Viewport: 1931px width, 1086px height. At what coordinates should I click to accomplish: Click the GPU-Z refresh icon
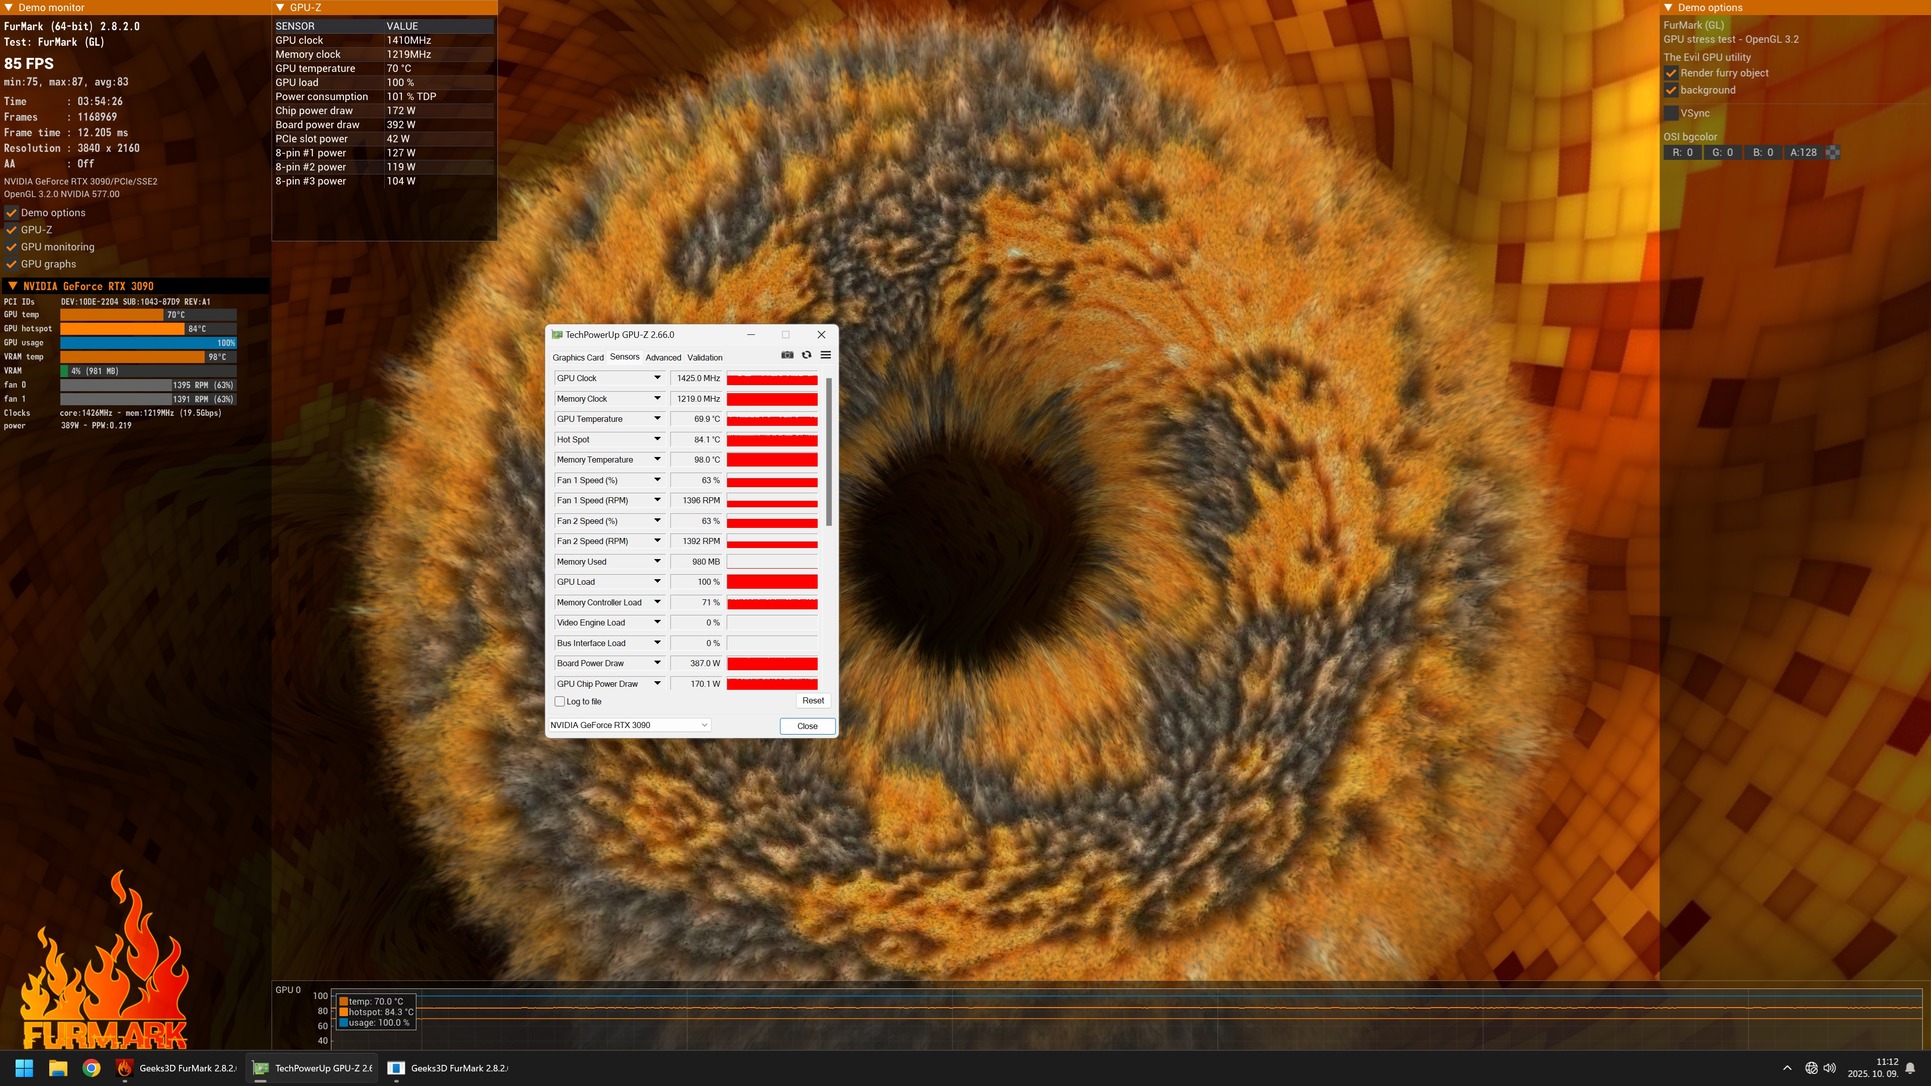tap(806, 355)
